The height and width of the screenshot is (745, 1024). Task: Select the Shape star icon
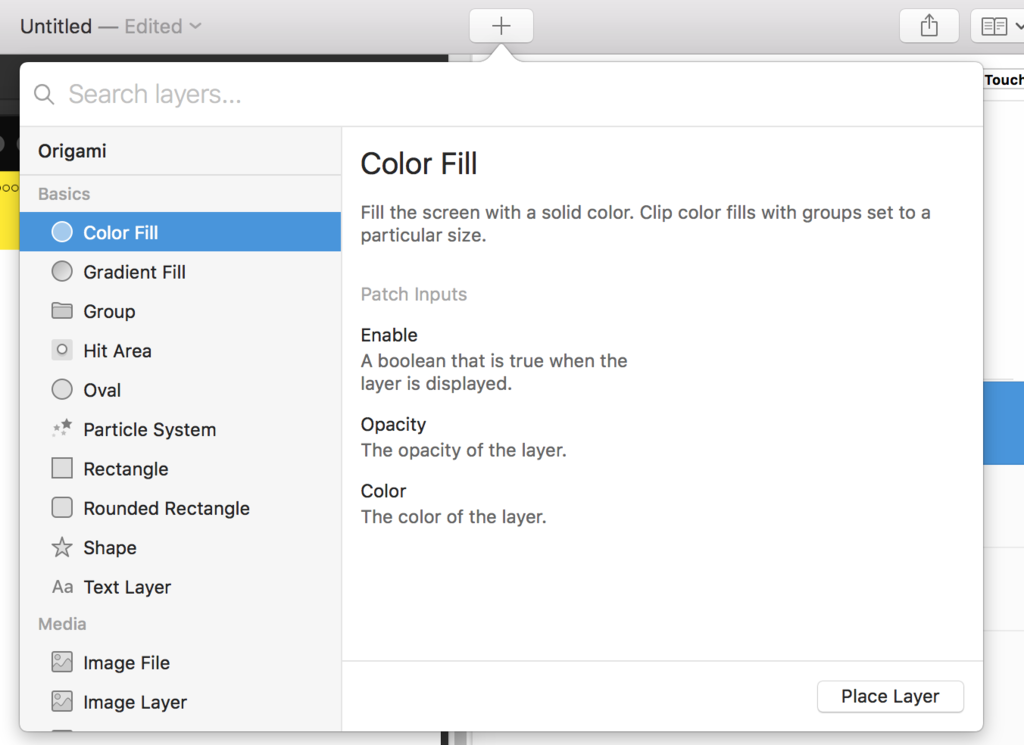pos(62,547)
